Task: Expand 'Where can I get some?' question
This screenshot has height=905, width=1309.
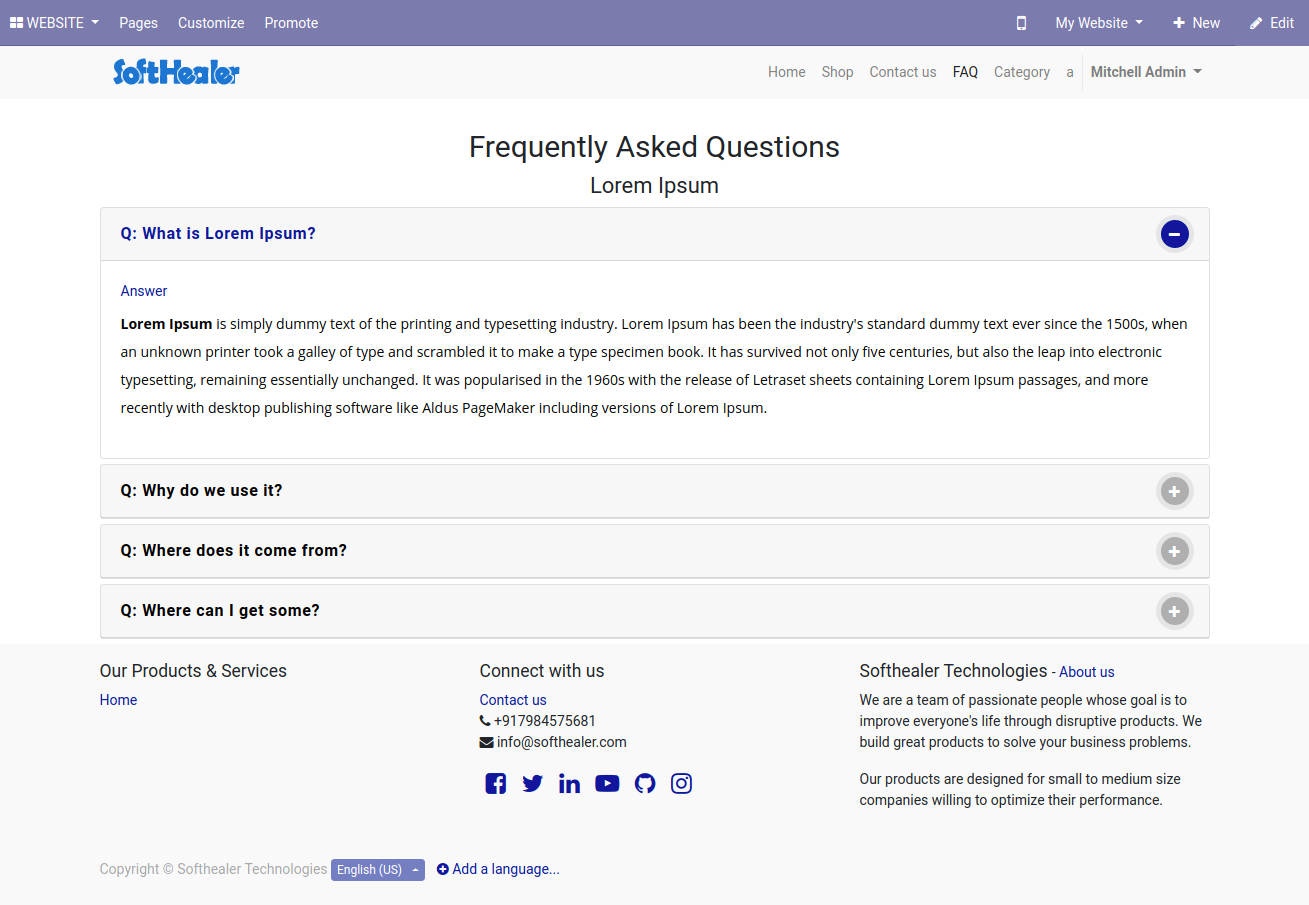Action: tap(655, 611)
